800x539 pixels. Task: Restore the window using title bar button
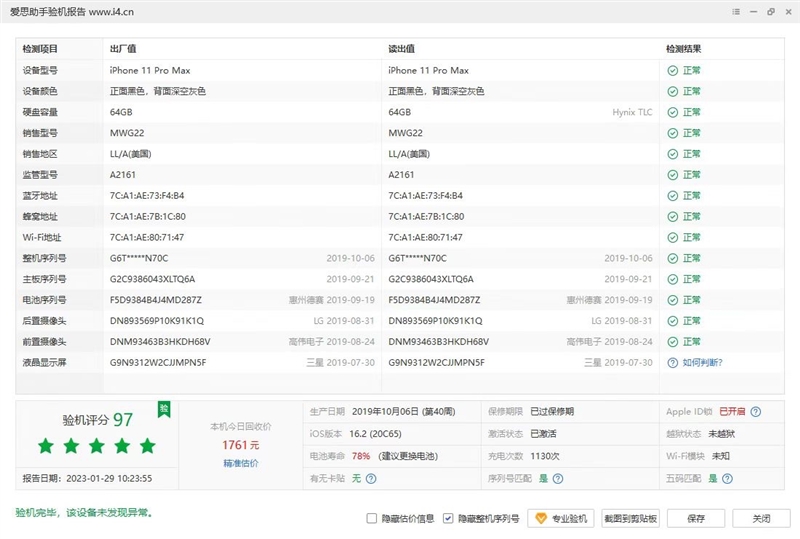(x=769, y=13)
